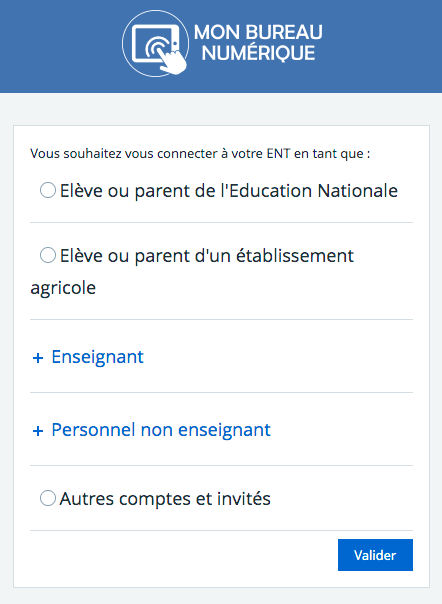Click the blank space left of Valider button

184,555
